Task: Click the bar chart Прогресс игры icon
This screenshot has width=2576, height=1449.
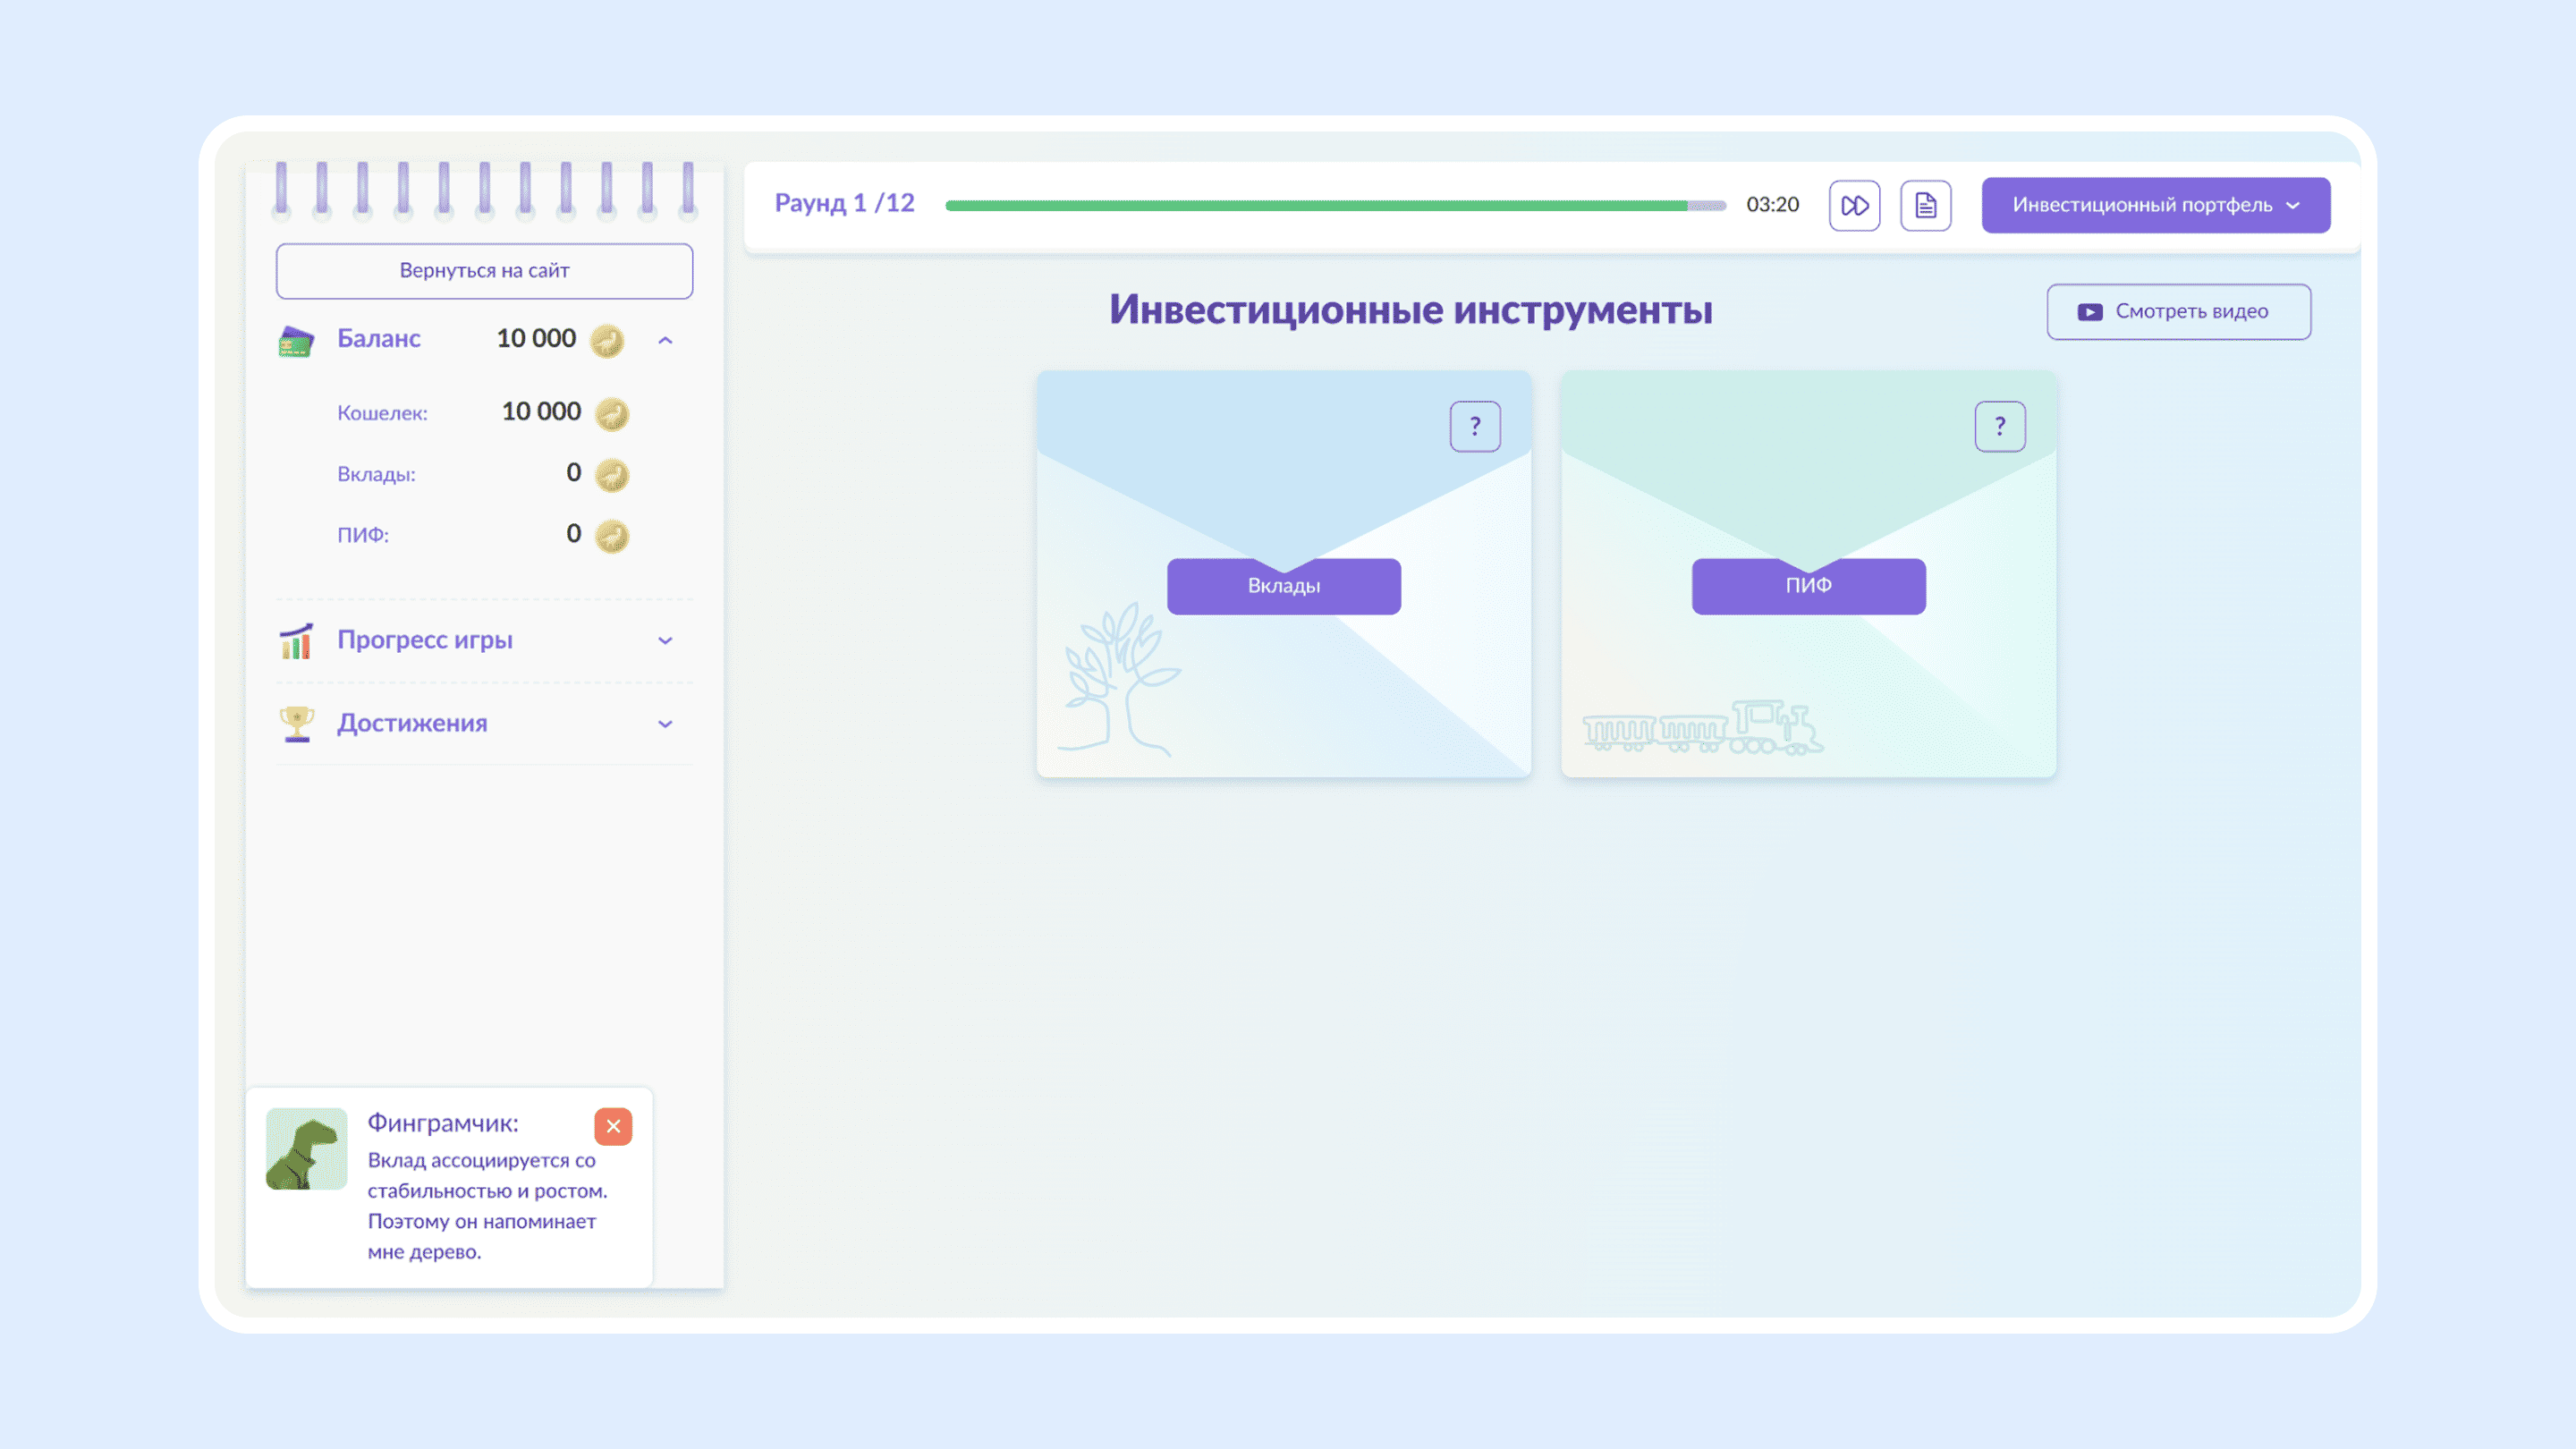Action: [x=296, y=641]
